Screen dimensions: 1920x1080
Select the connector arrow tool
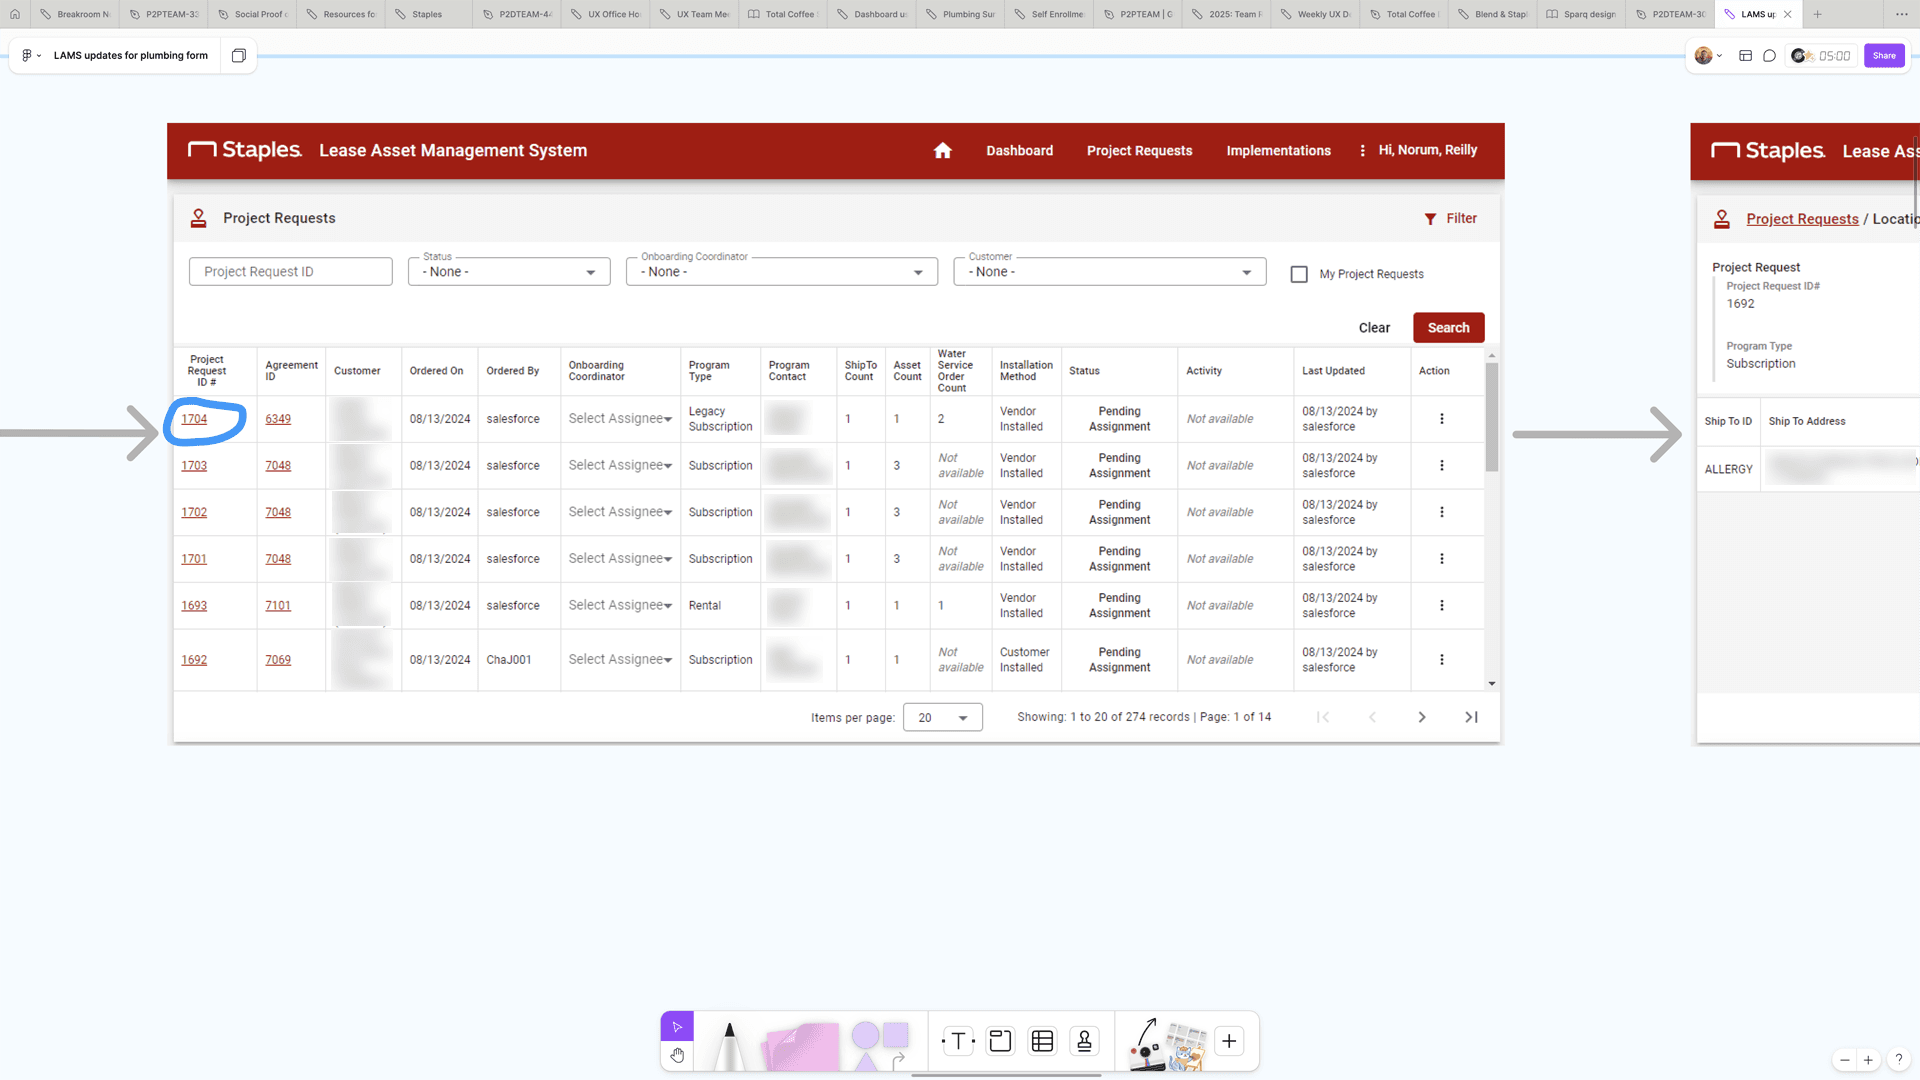point(898,1059)
